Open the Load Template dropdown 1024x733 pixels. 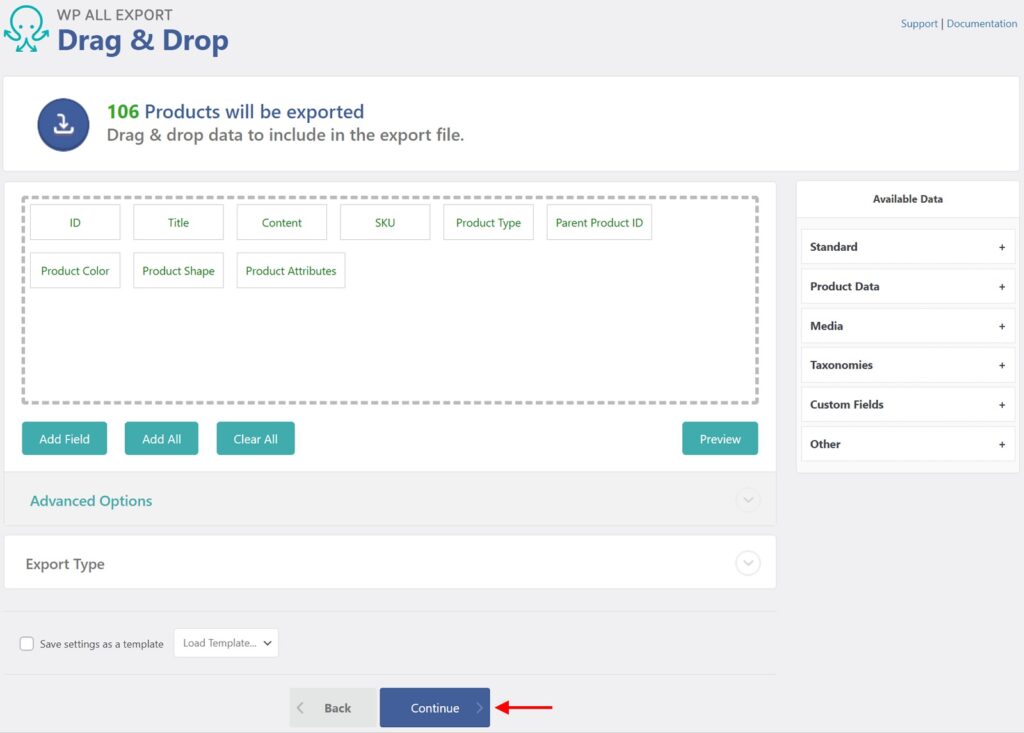click(x=226, y=643)
